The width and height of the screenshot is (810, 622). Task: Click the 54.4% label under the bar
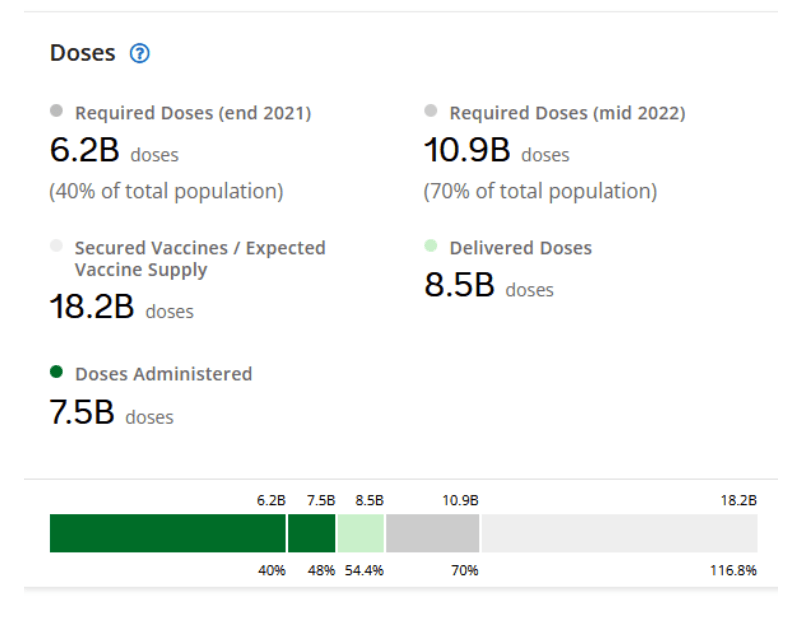pos(364,570)
